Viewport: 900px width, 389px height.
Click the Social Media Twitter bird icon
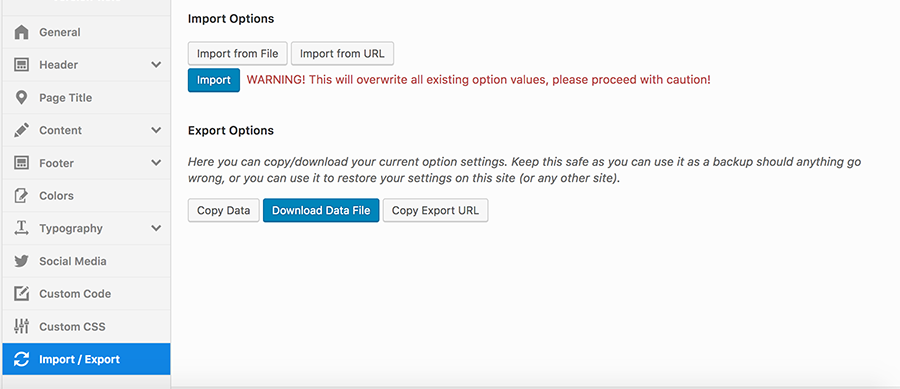(21, 261)
